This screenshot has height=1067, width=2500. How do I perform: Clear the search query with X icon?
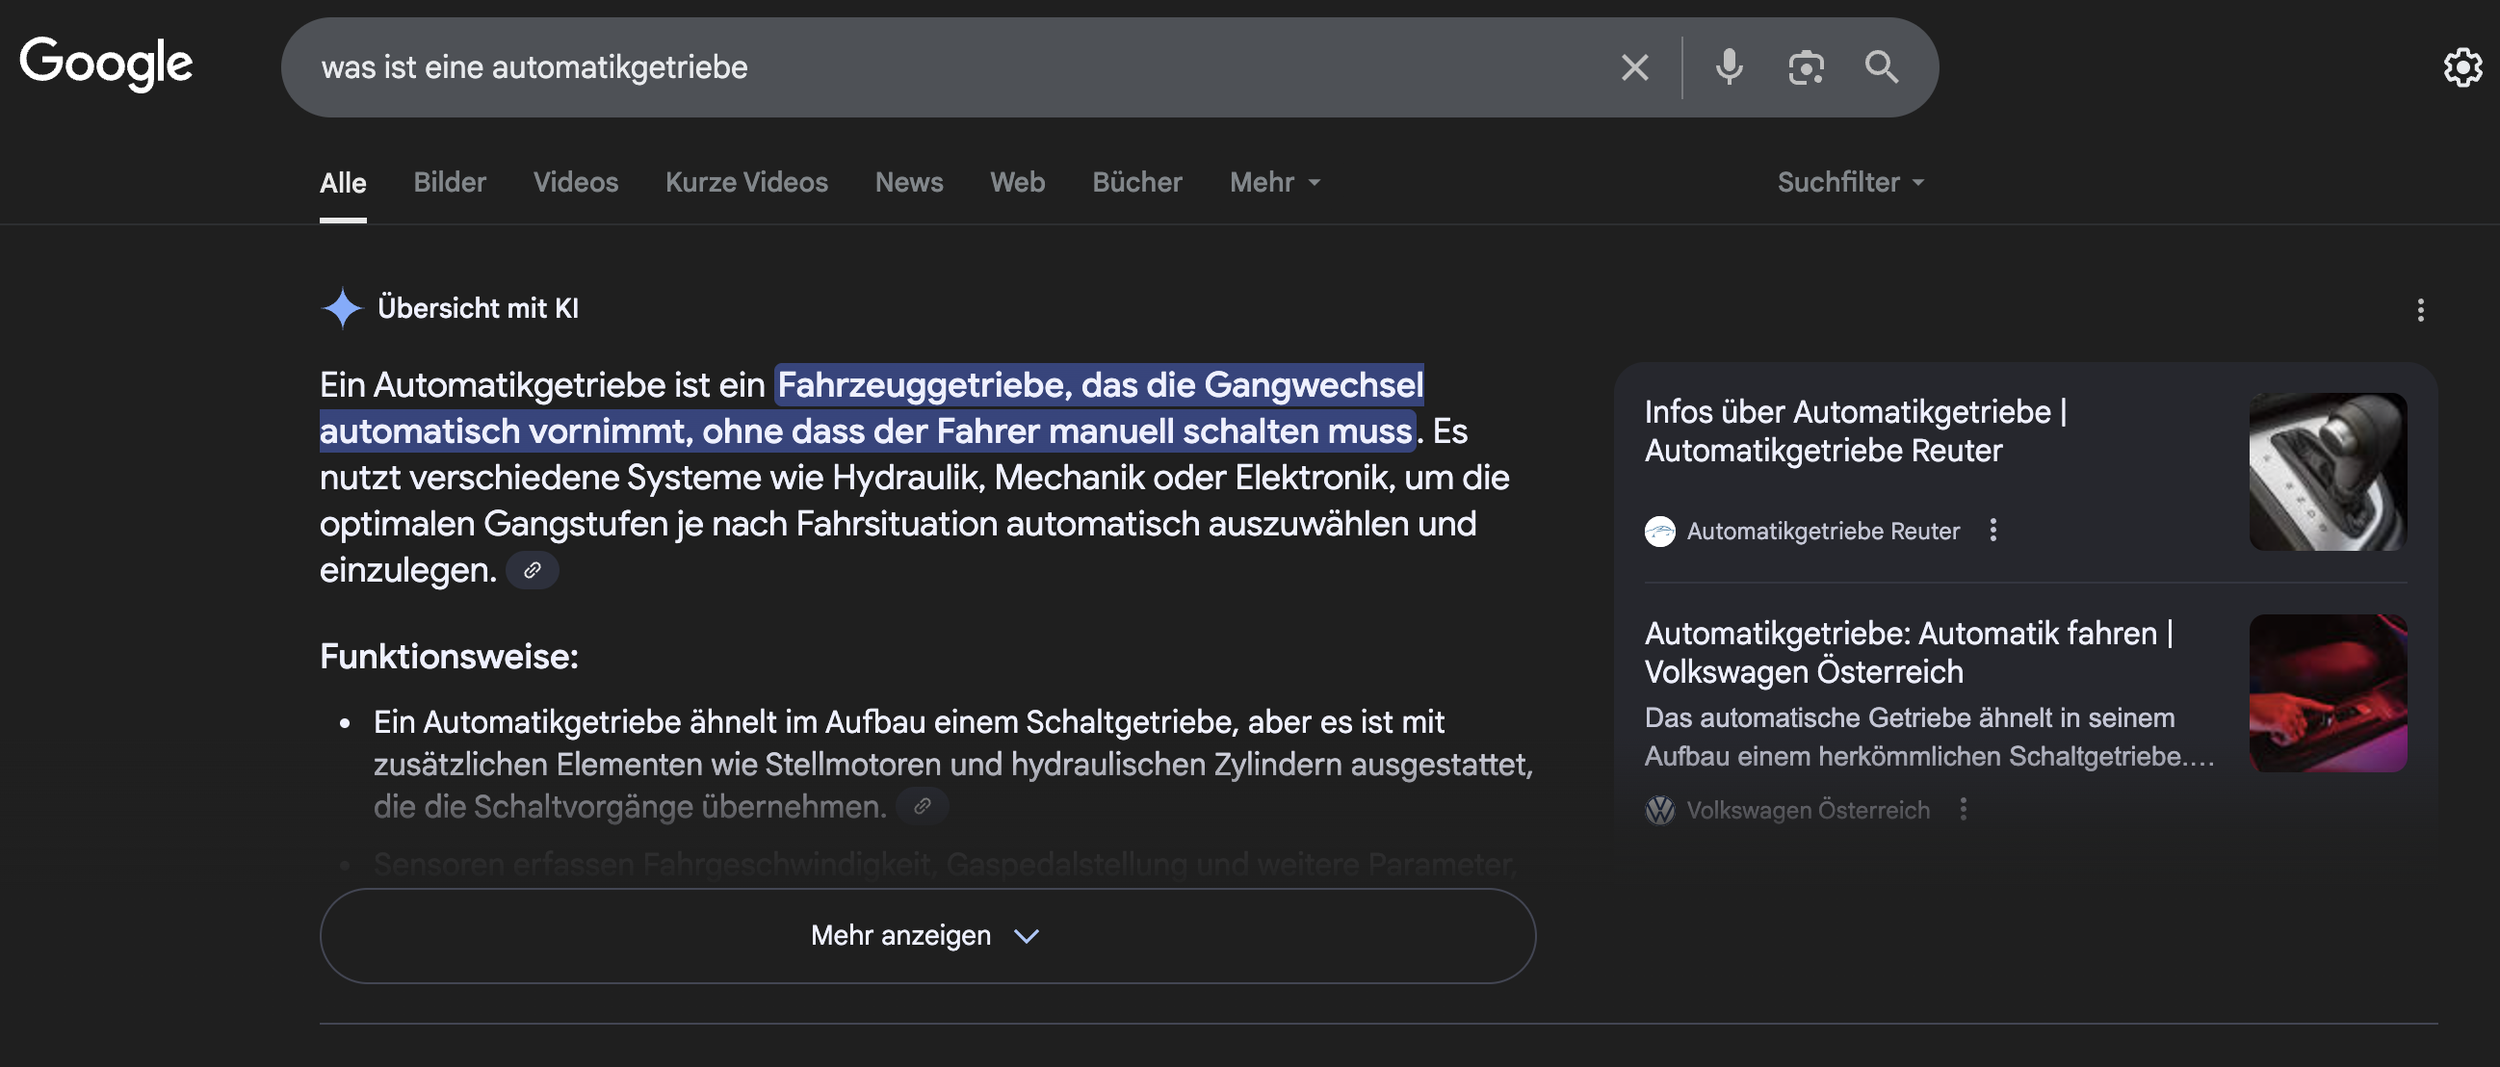[1634, 67]
